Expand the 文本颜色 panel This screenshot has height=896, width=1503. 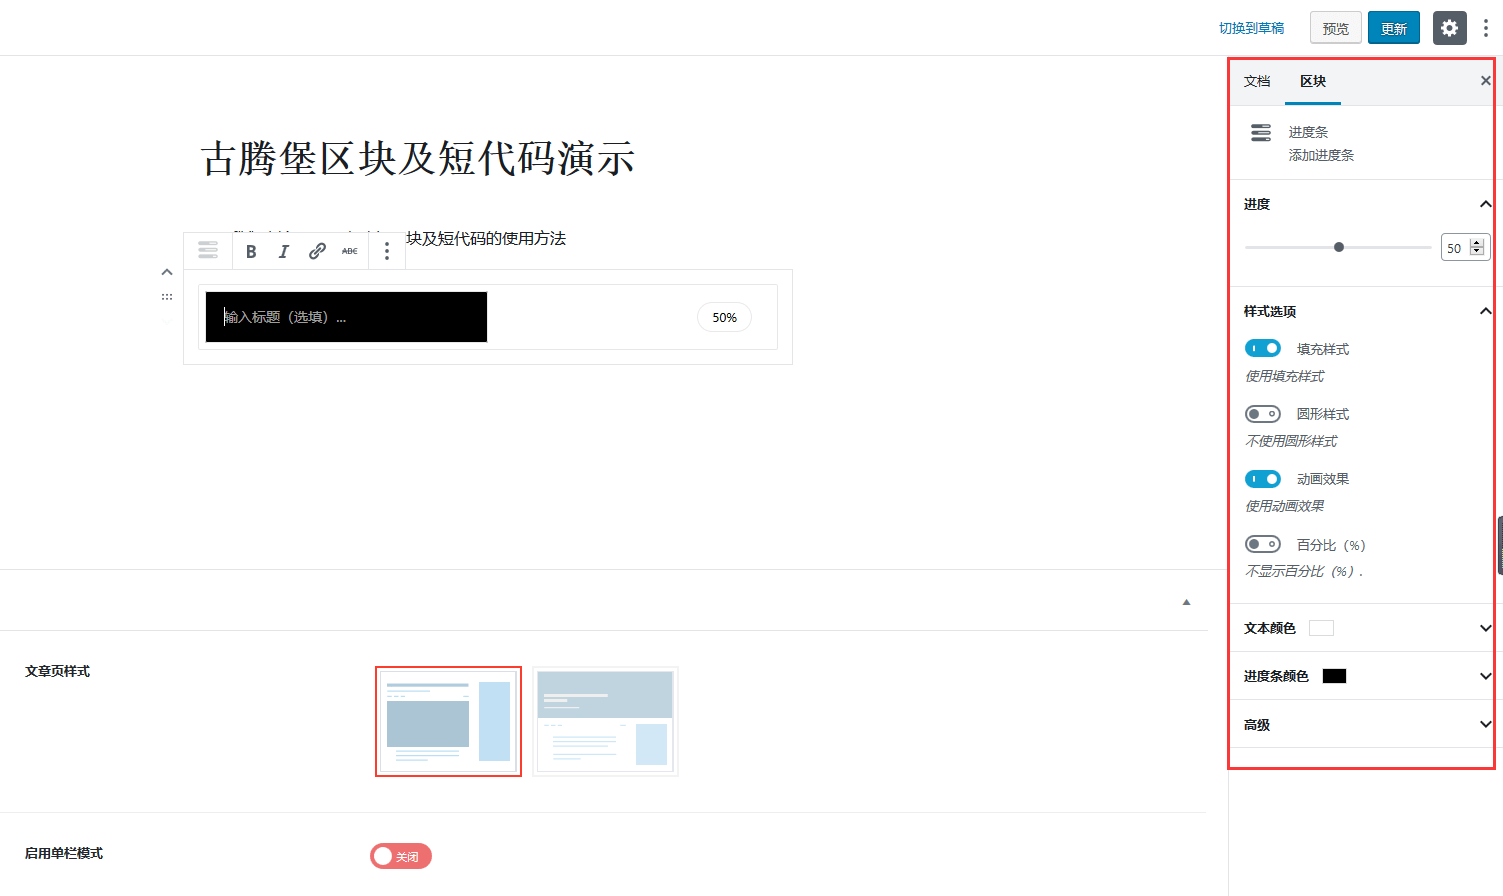(1484, 628)
